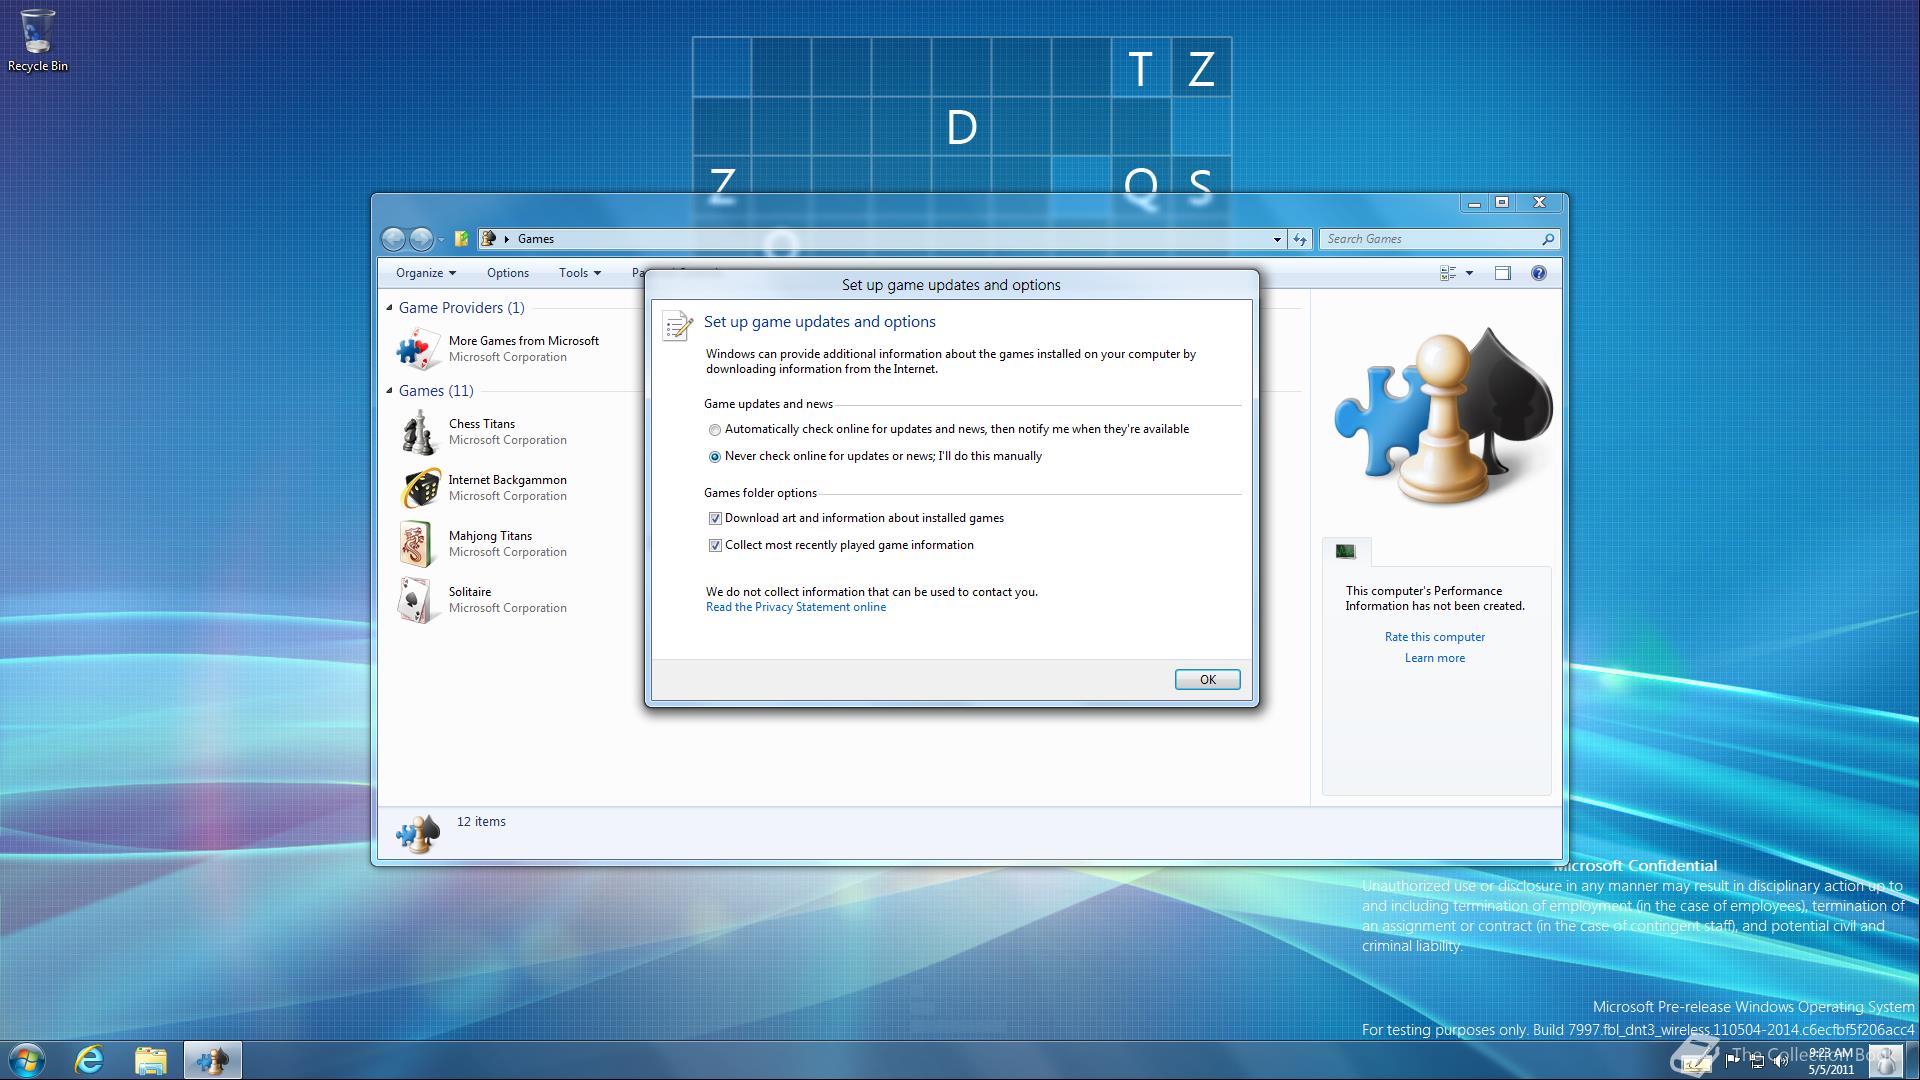Click the network icon in system tray
Viewport: 1920px width, 1080px height.
click(1757, 1062)
